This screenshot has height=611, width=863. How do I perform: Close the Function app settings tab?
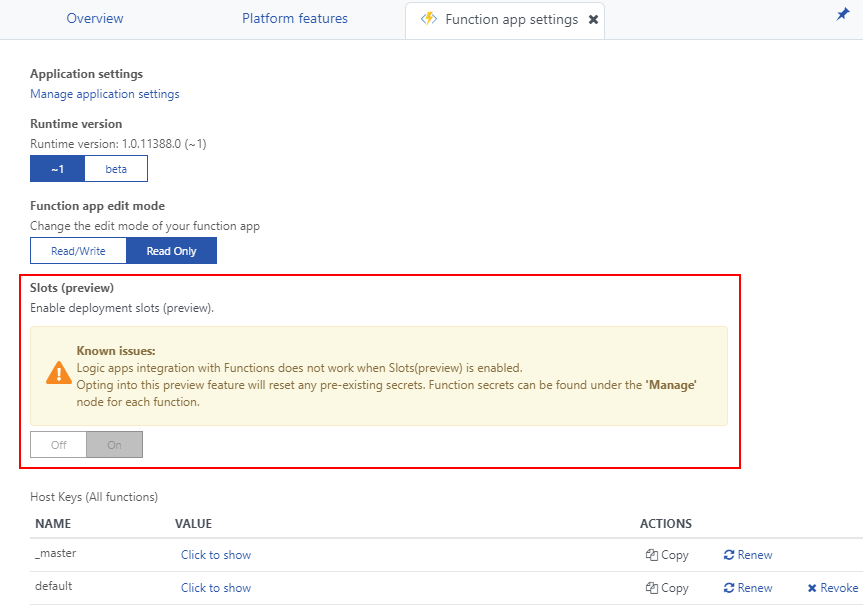[x=593, y=20]
